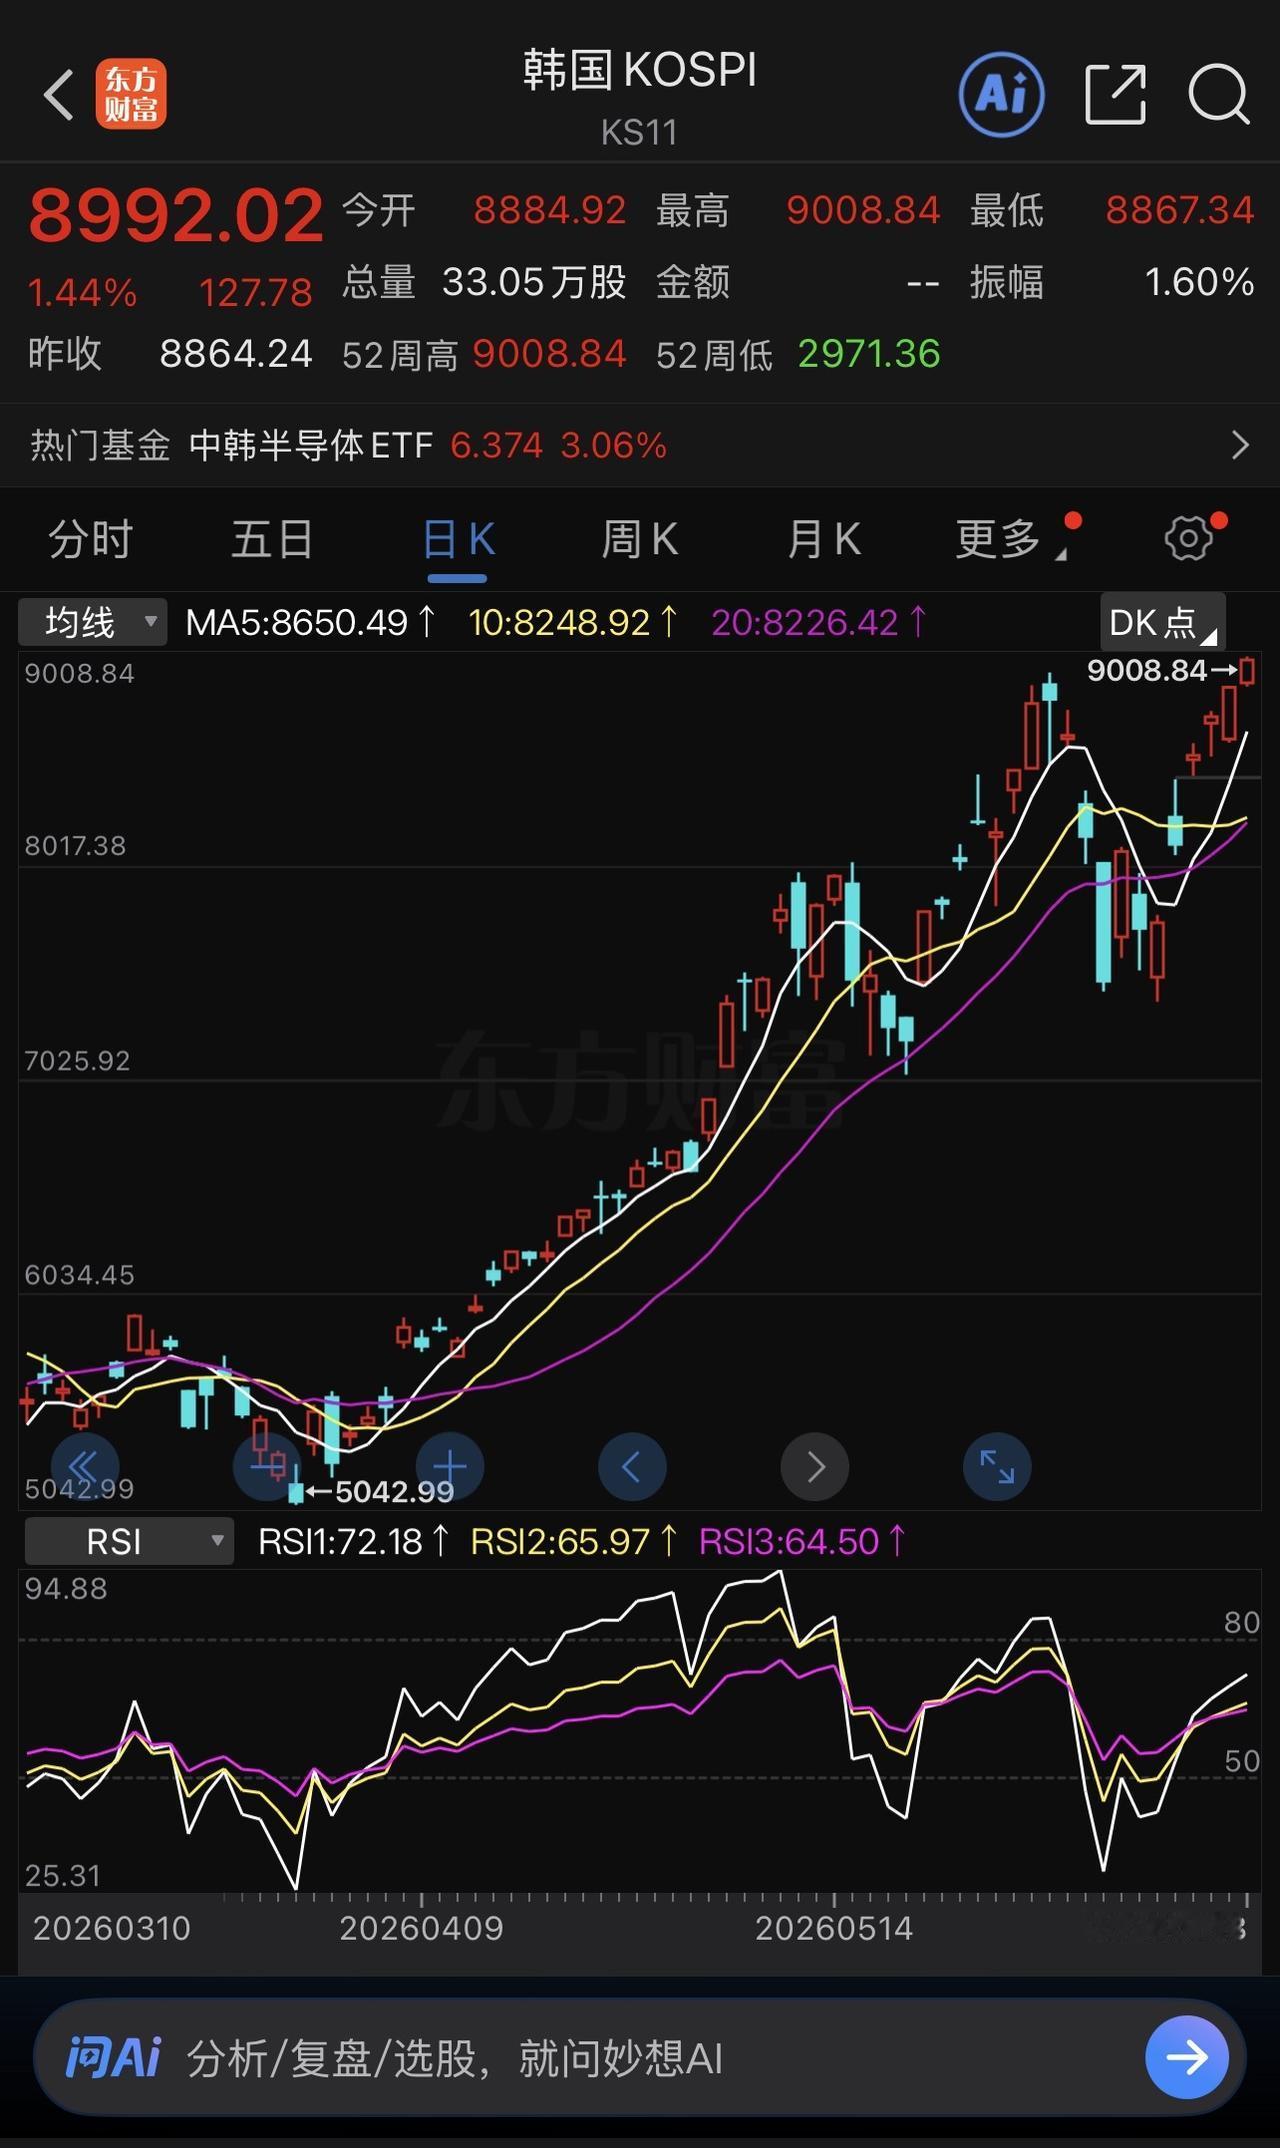This screenshot has height=2148, width=1280.
Task: Tap the KS11 ticker code
Action: tap(640, 132)
